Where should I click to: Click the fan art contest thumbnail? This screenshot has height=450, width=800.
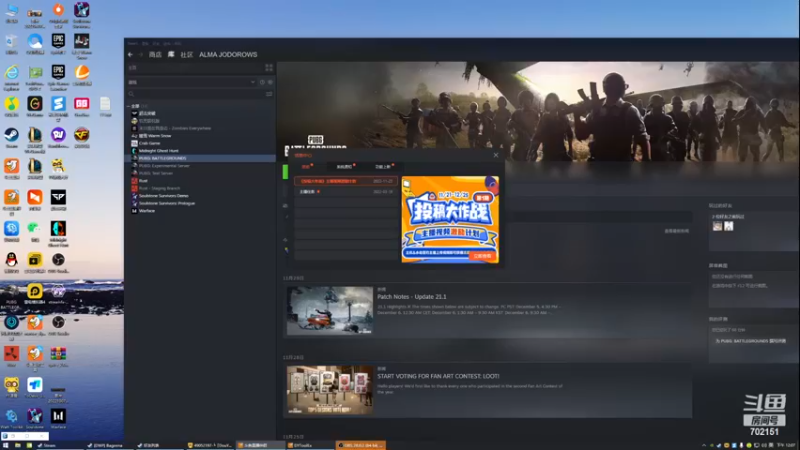pos(330,390)
